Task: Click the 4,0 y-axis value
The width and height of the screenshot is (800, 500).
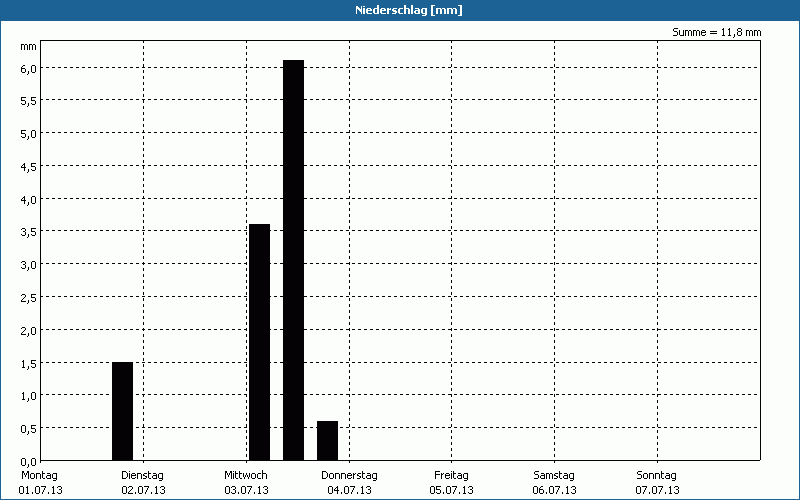Action: (x=29, y=200)
